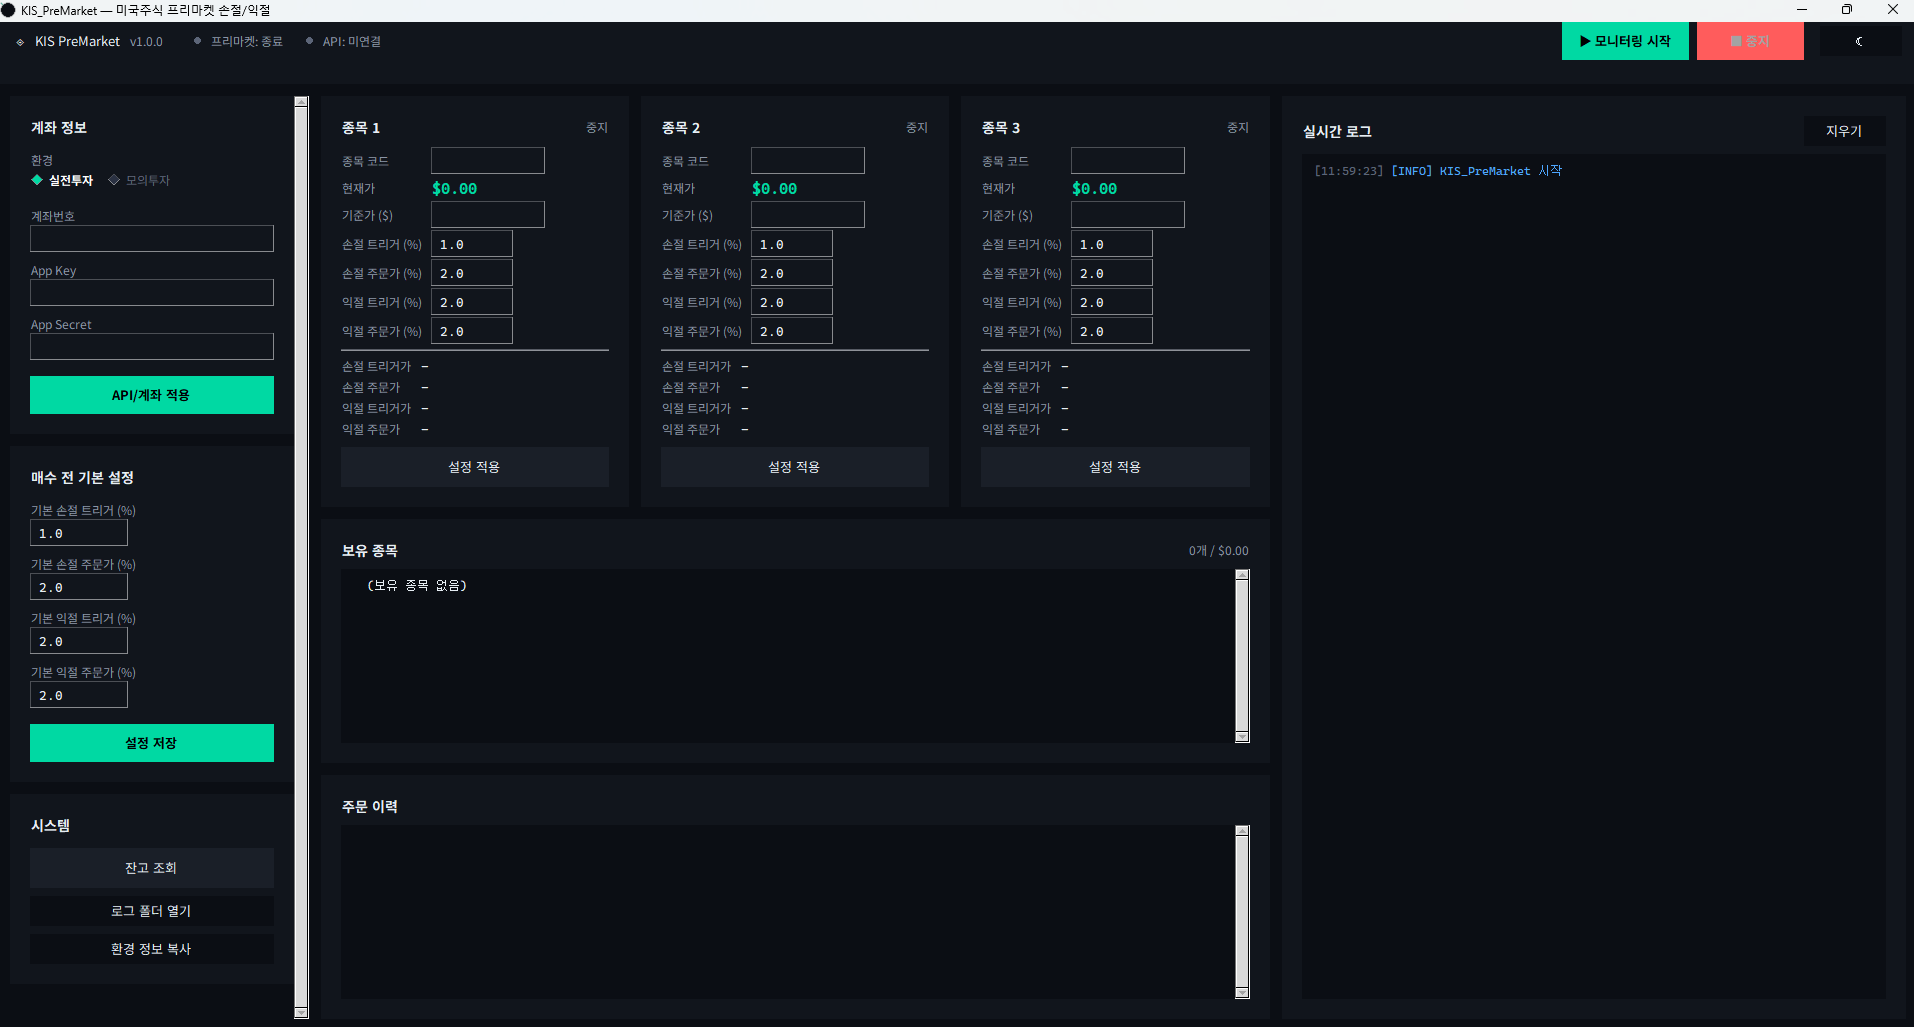
Task: Focus 종목 2 기준가 ($) field
Action: point(808,215)
